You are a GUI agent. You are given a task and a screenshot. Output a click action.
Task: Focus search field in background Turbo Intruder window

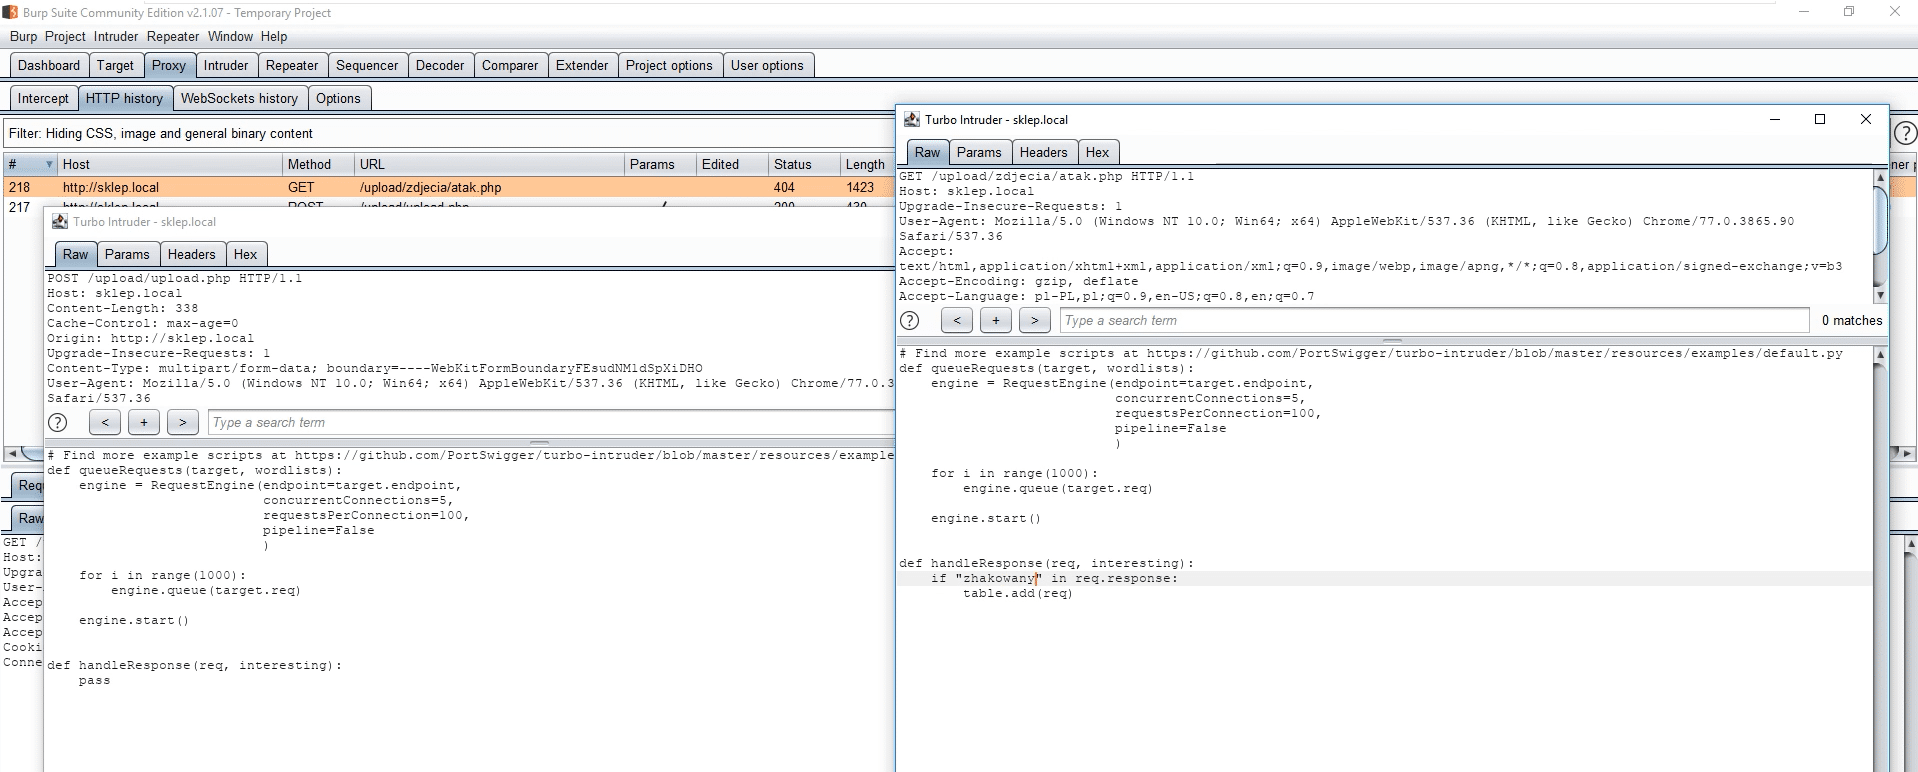click(551, 423)
